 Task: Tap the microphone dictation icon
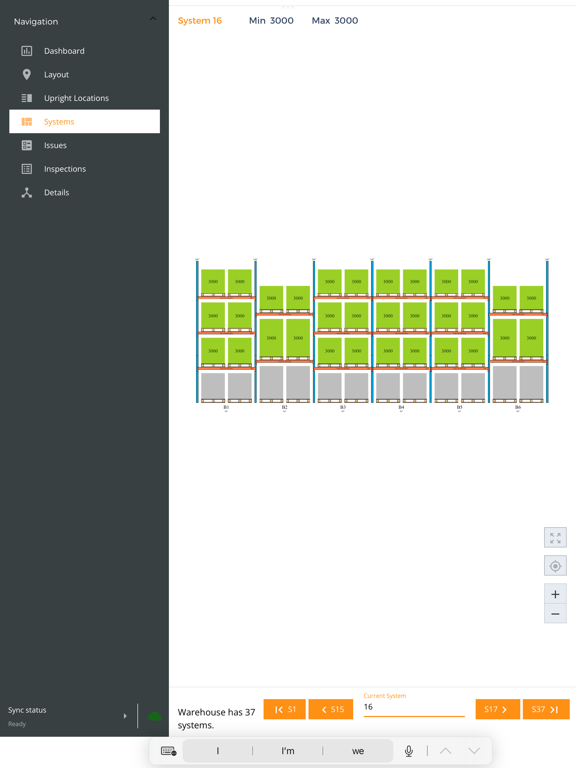(409, 751)
